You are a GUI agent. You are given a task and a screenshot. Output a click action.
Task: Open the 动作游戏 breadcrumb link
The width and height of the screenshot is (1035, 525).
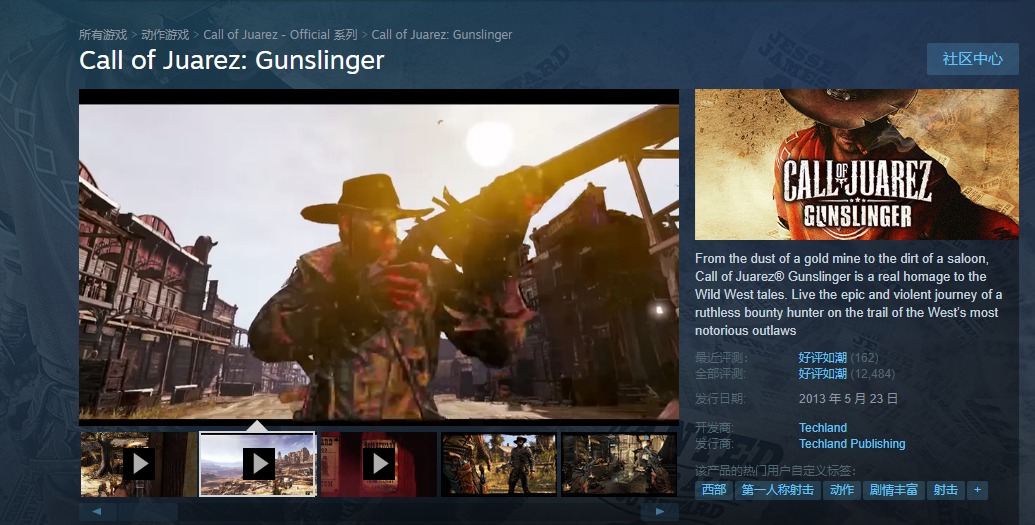tap(165, 34)
